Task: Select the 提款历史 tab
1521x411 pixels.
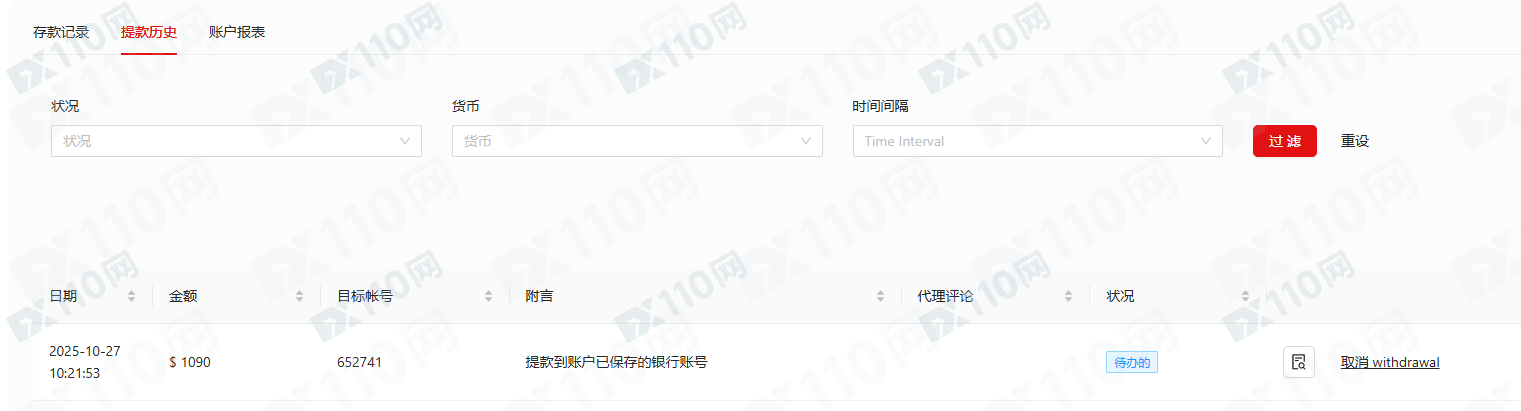Action: [x=149, y=32]
